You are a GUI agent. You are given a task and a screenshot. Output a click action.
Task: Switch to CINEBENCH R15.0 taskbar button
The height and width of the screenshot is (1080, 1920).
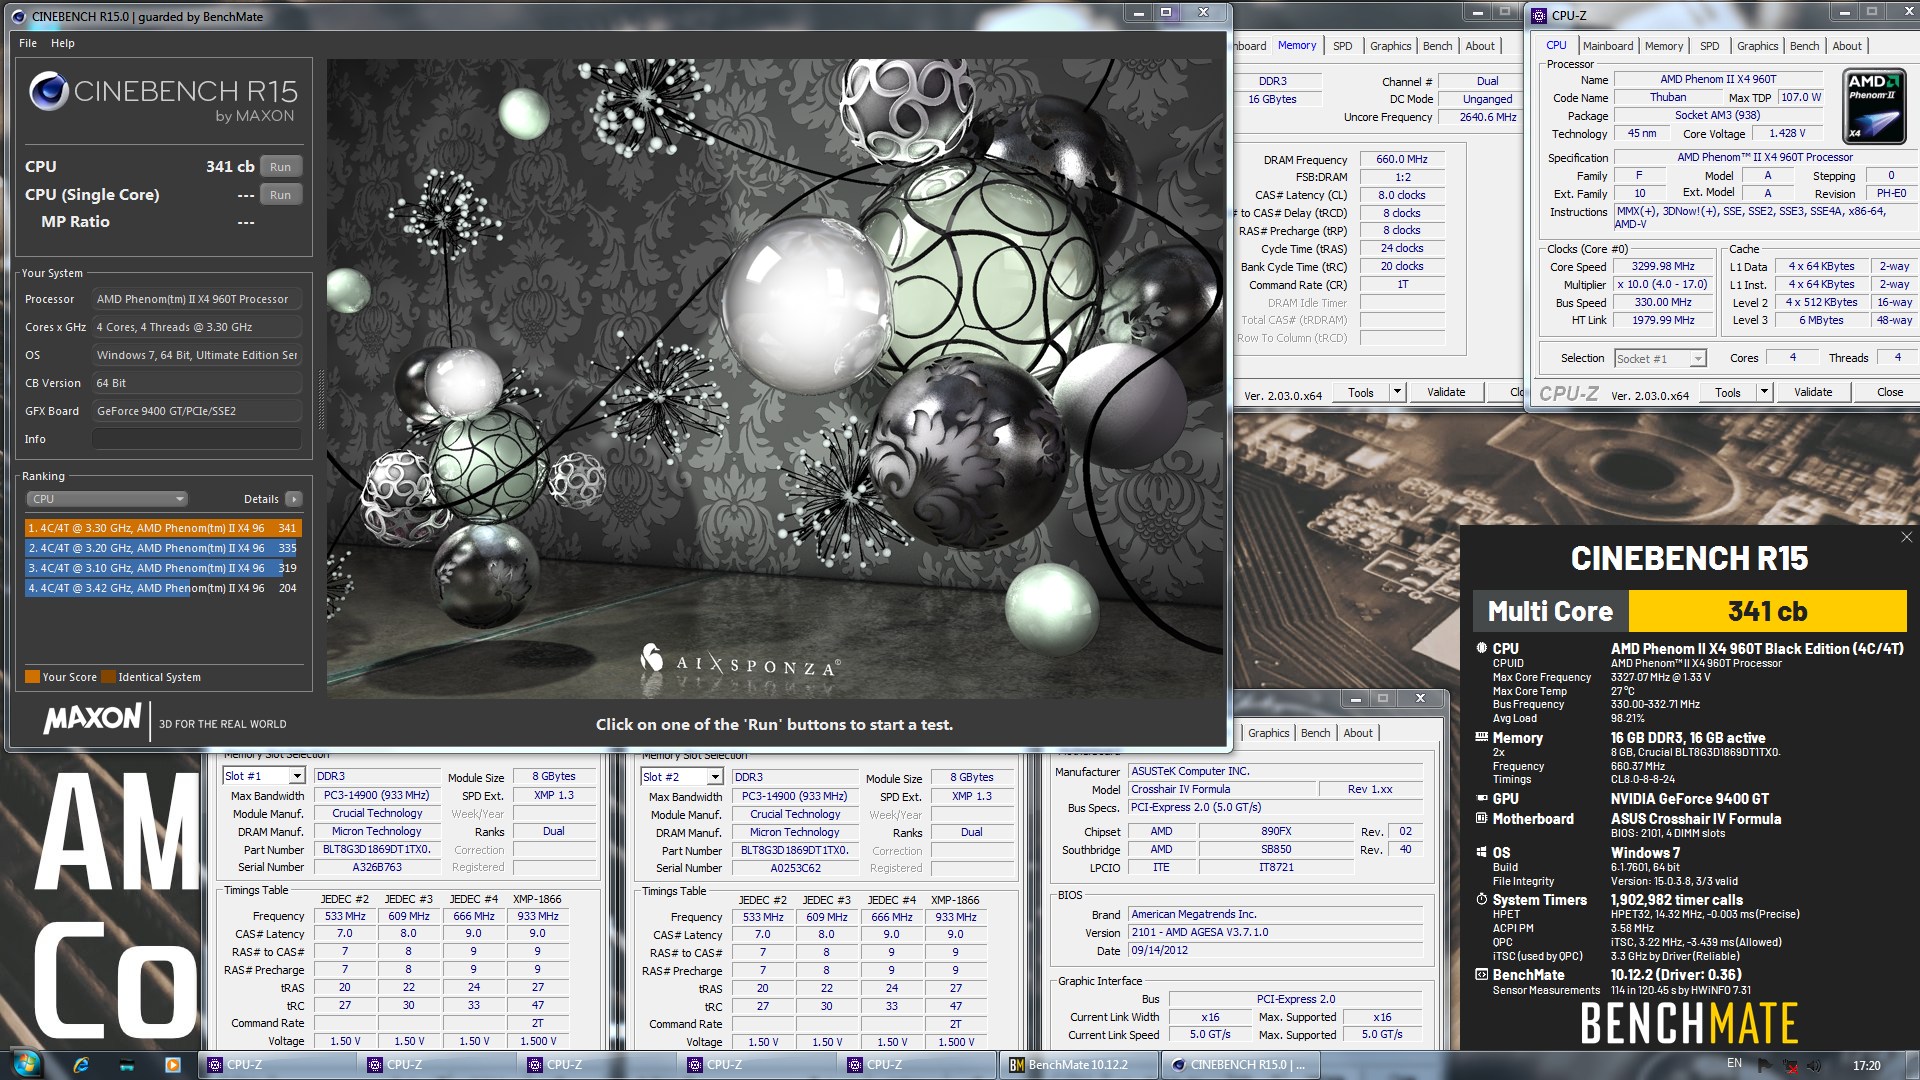[x=1240, y=1065]
